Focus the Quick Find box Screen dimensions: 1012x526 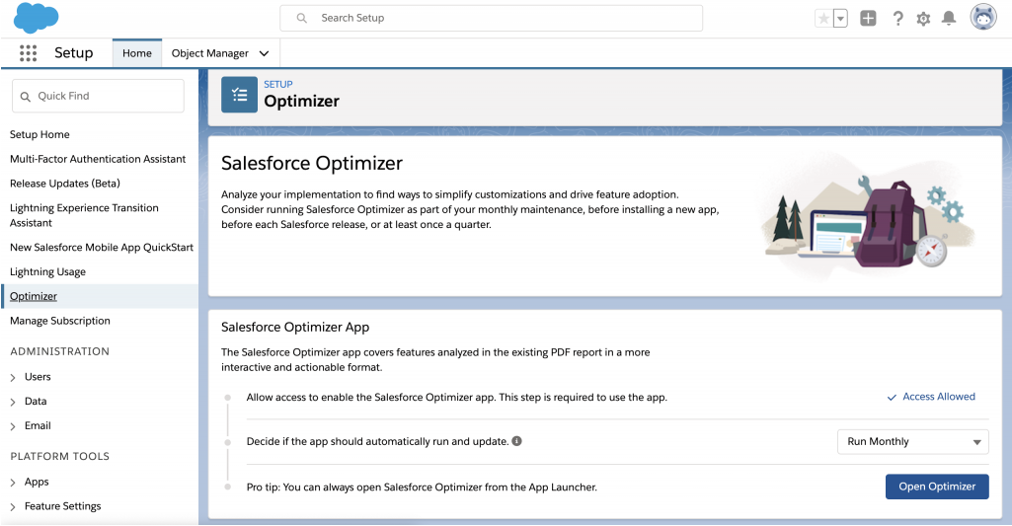[x=98, y=96]
